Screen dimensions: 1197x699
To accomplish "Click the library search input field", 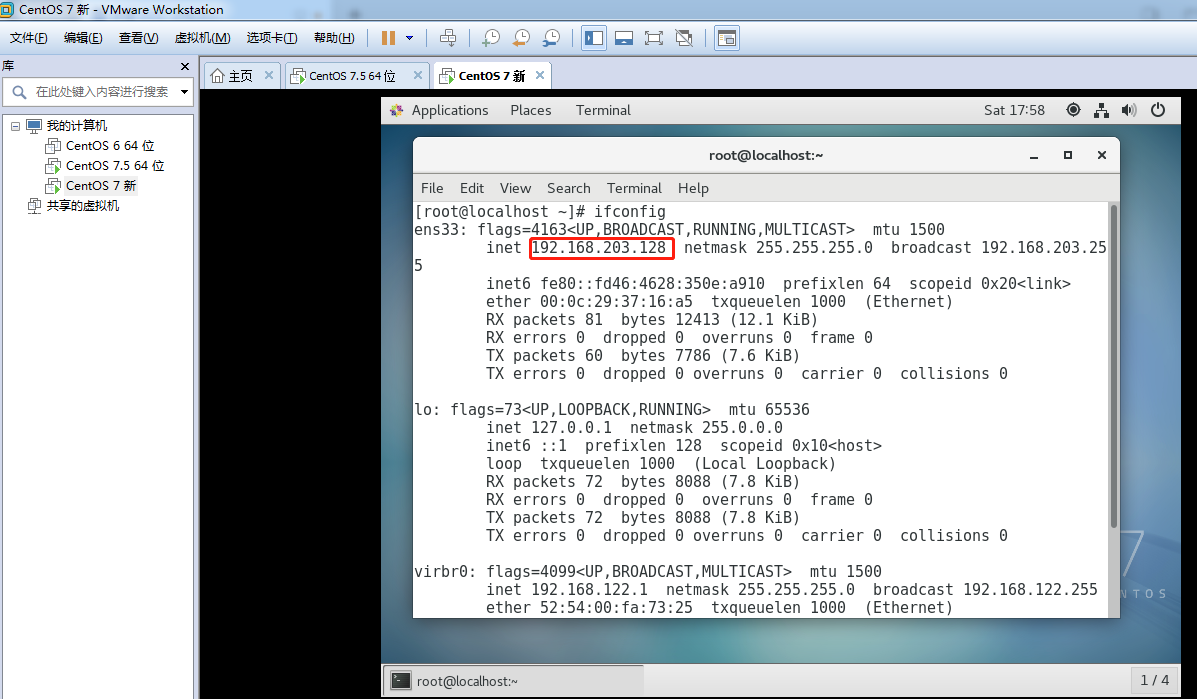I will (102, 92).
